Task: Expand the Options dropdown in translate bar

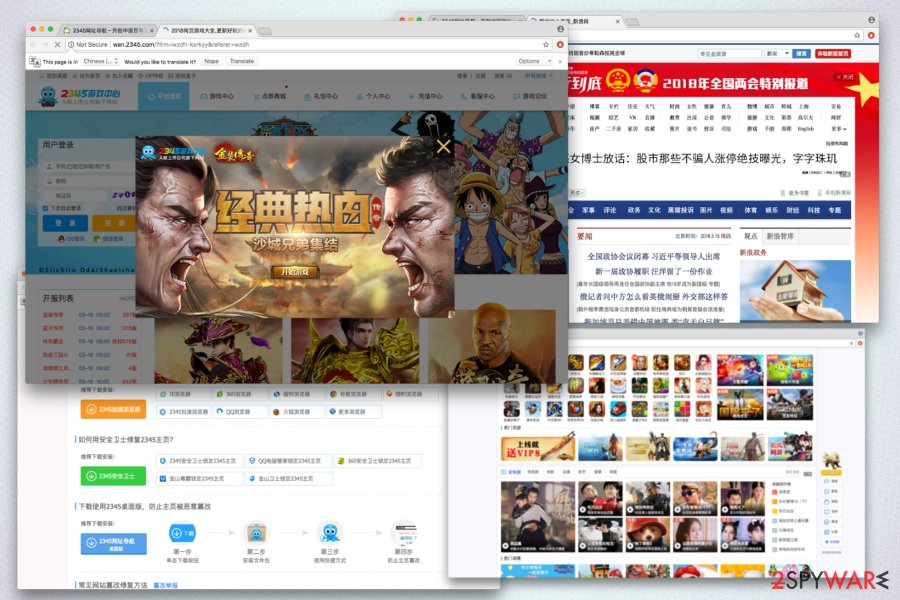Action: [534, 61]
